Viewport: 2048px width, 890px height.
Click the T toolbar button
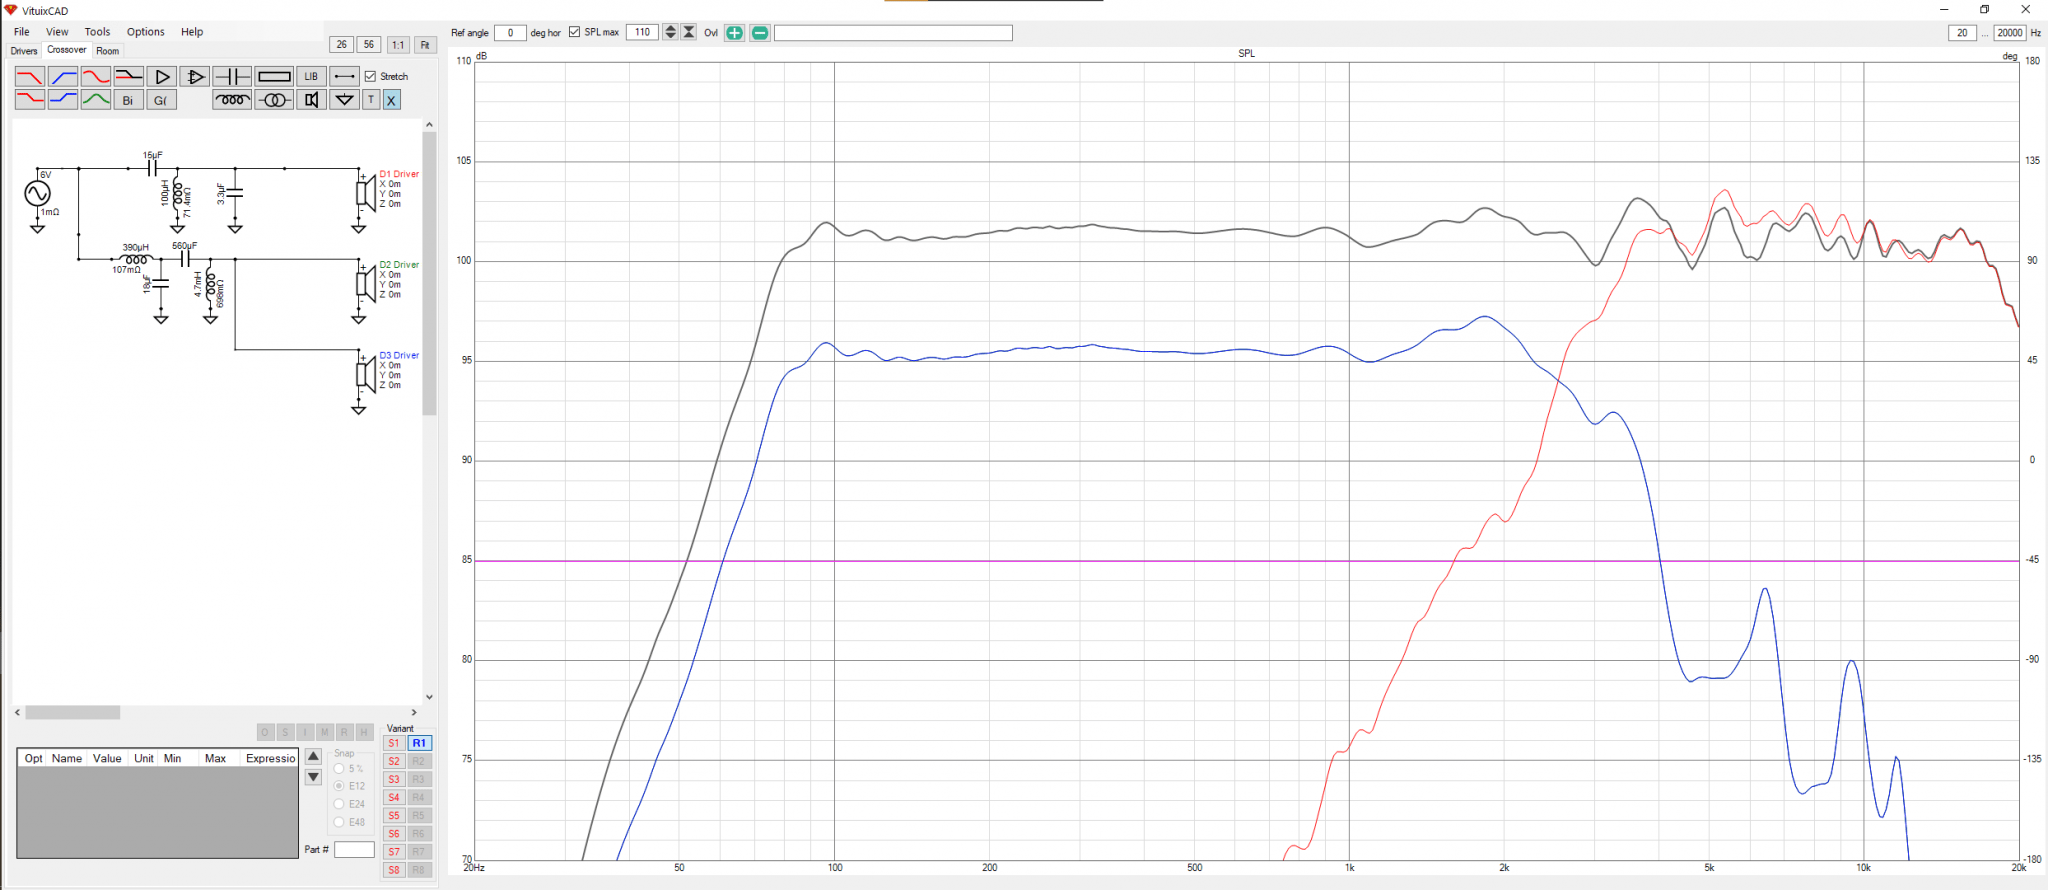pyautogui.click(x=371, y=99)
